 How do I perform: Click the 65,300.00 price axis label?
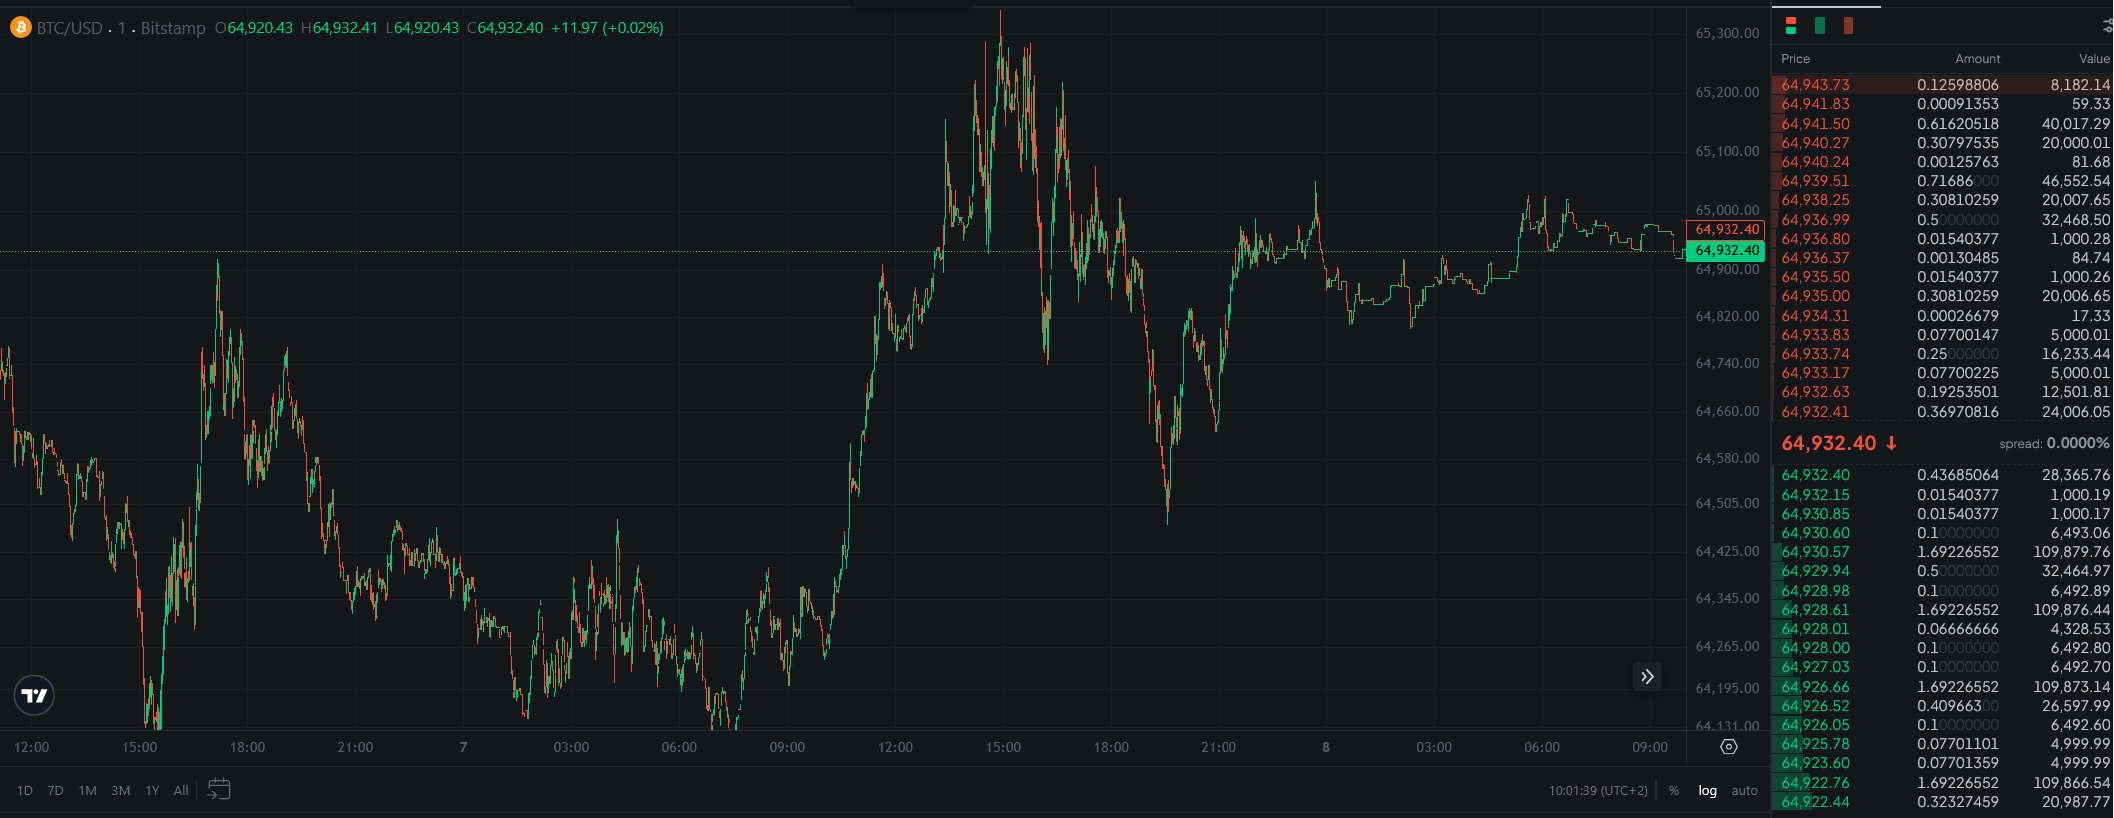coord(1727,33)
